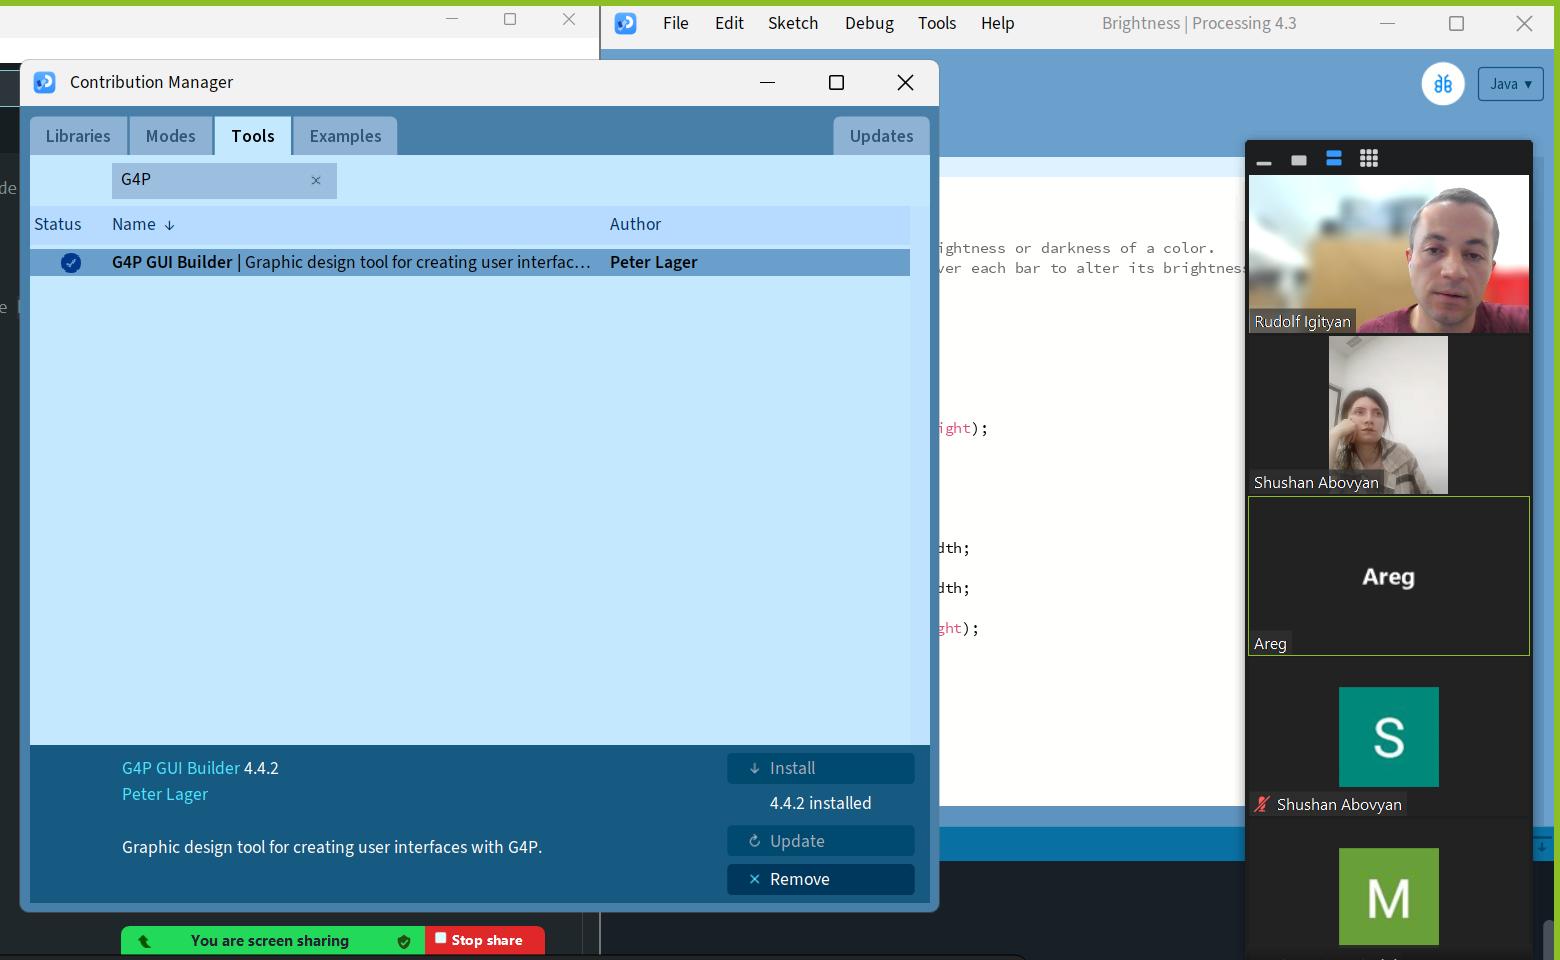Click the Contribution Manager logo icon
The height and width of the screenshot is (960, 1560).
45,82
